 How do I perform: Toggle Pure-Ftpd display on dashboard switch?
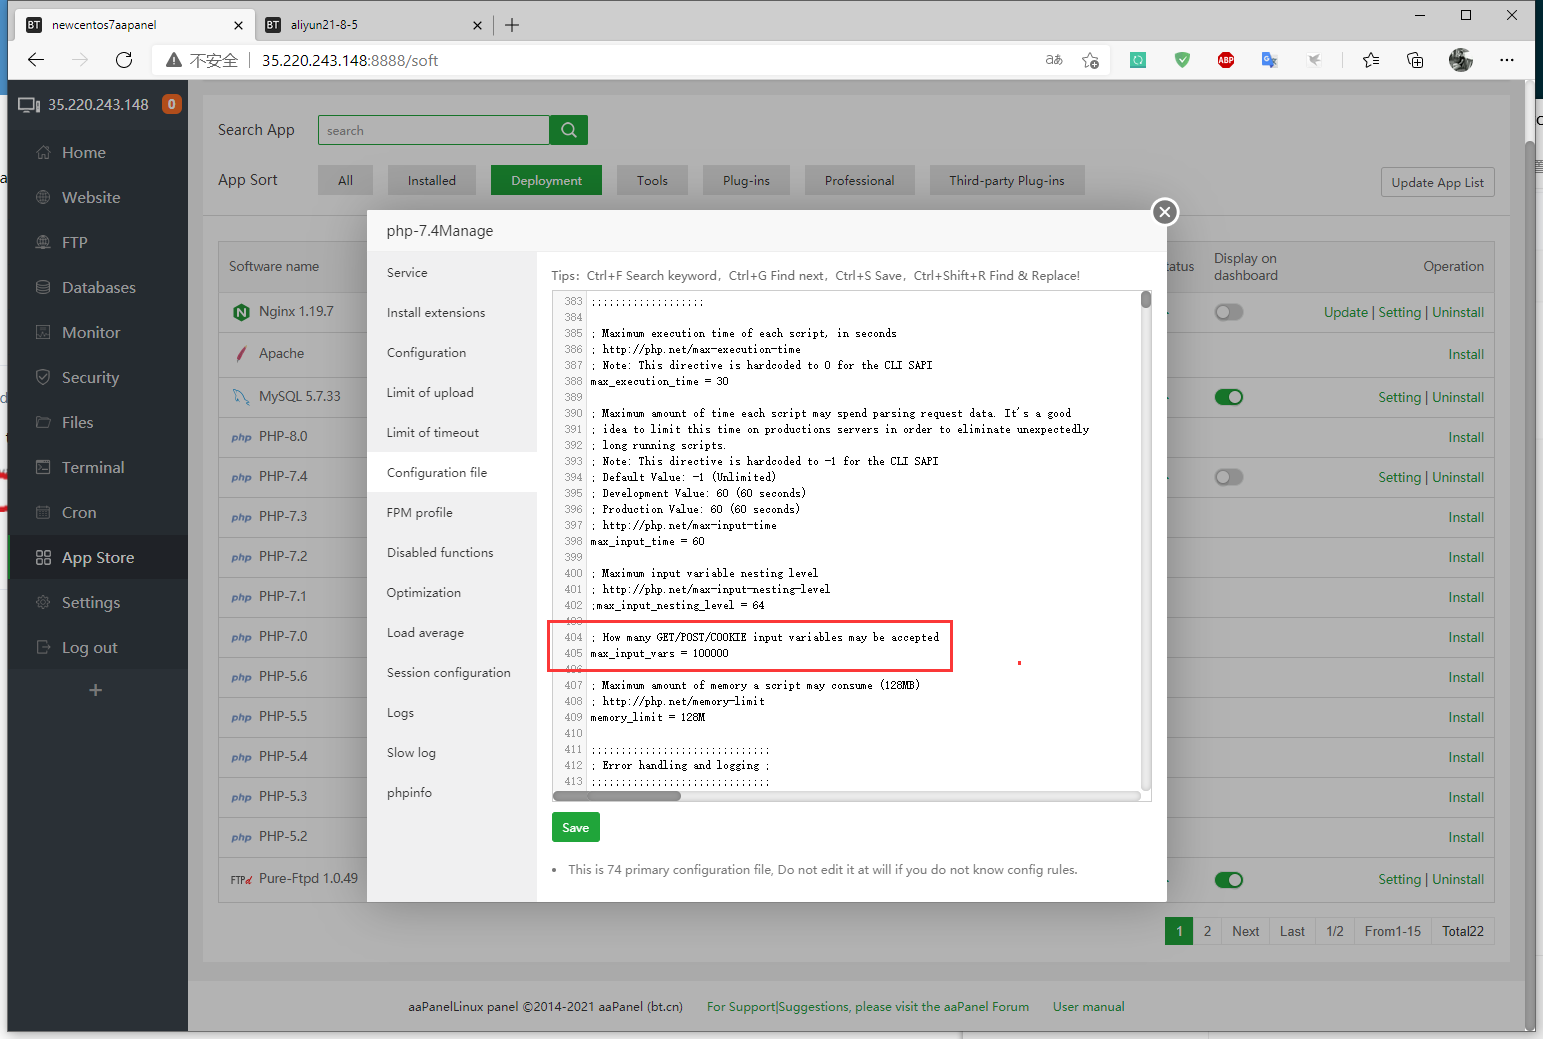point(1229,880)
